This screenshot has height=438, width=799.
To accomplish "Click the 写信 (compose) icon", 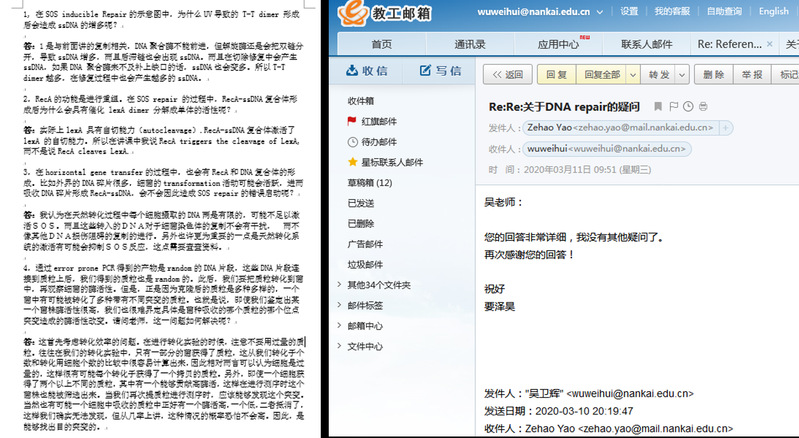I will 425,71.
